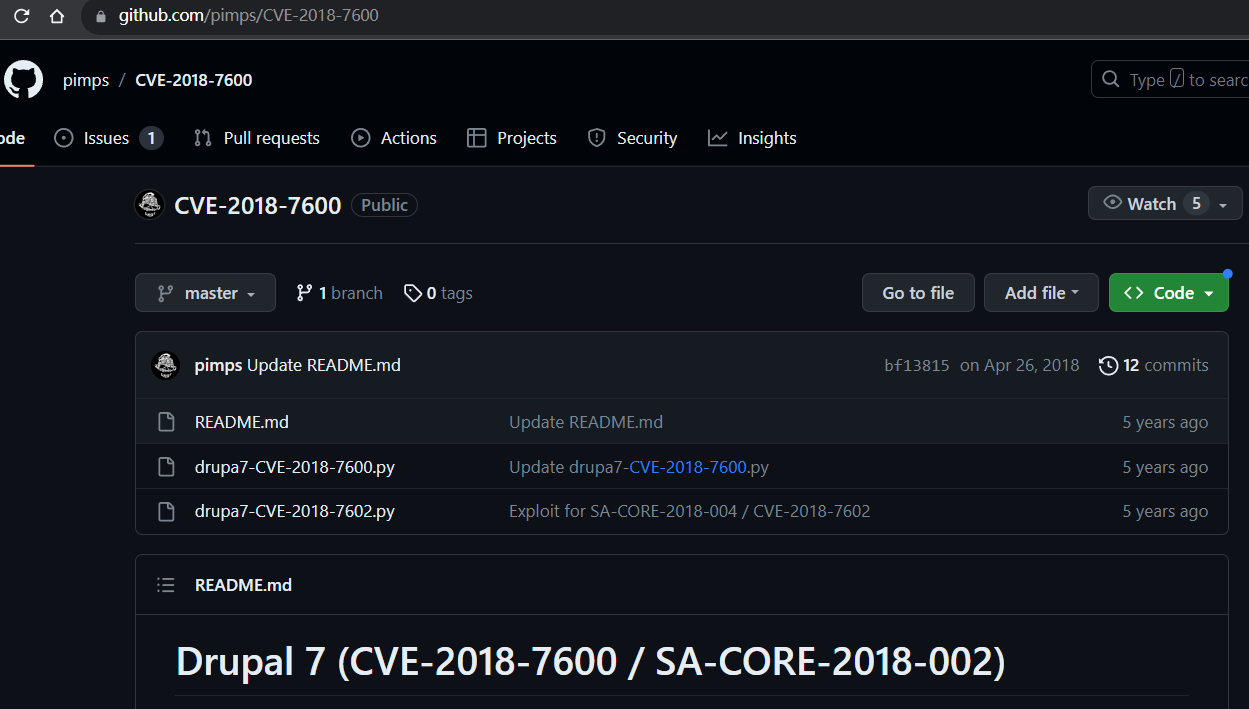The image size is (1249, 709).
Task: Click the repository owner avatar beside title
Action: coord(149,205)
